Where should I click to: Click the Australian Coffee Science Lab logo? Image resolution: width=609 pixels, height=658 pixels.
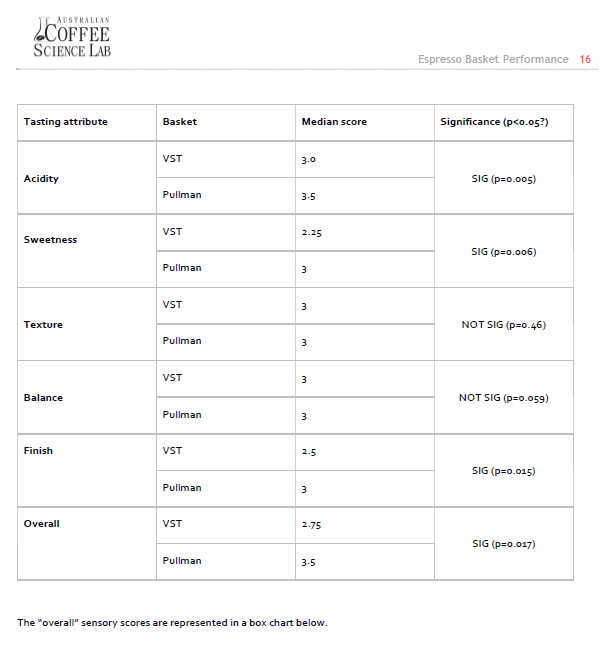click(x=71, y=38)
